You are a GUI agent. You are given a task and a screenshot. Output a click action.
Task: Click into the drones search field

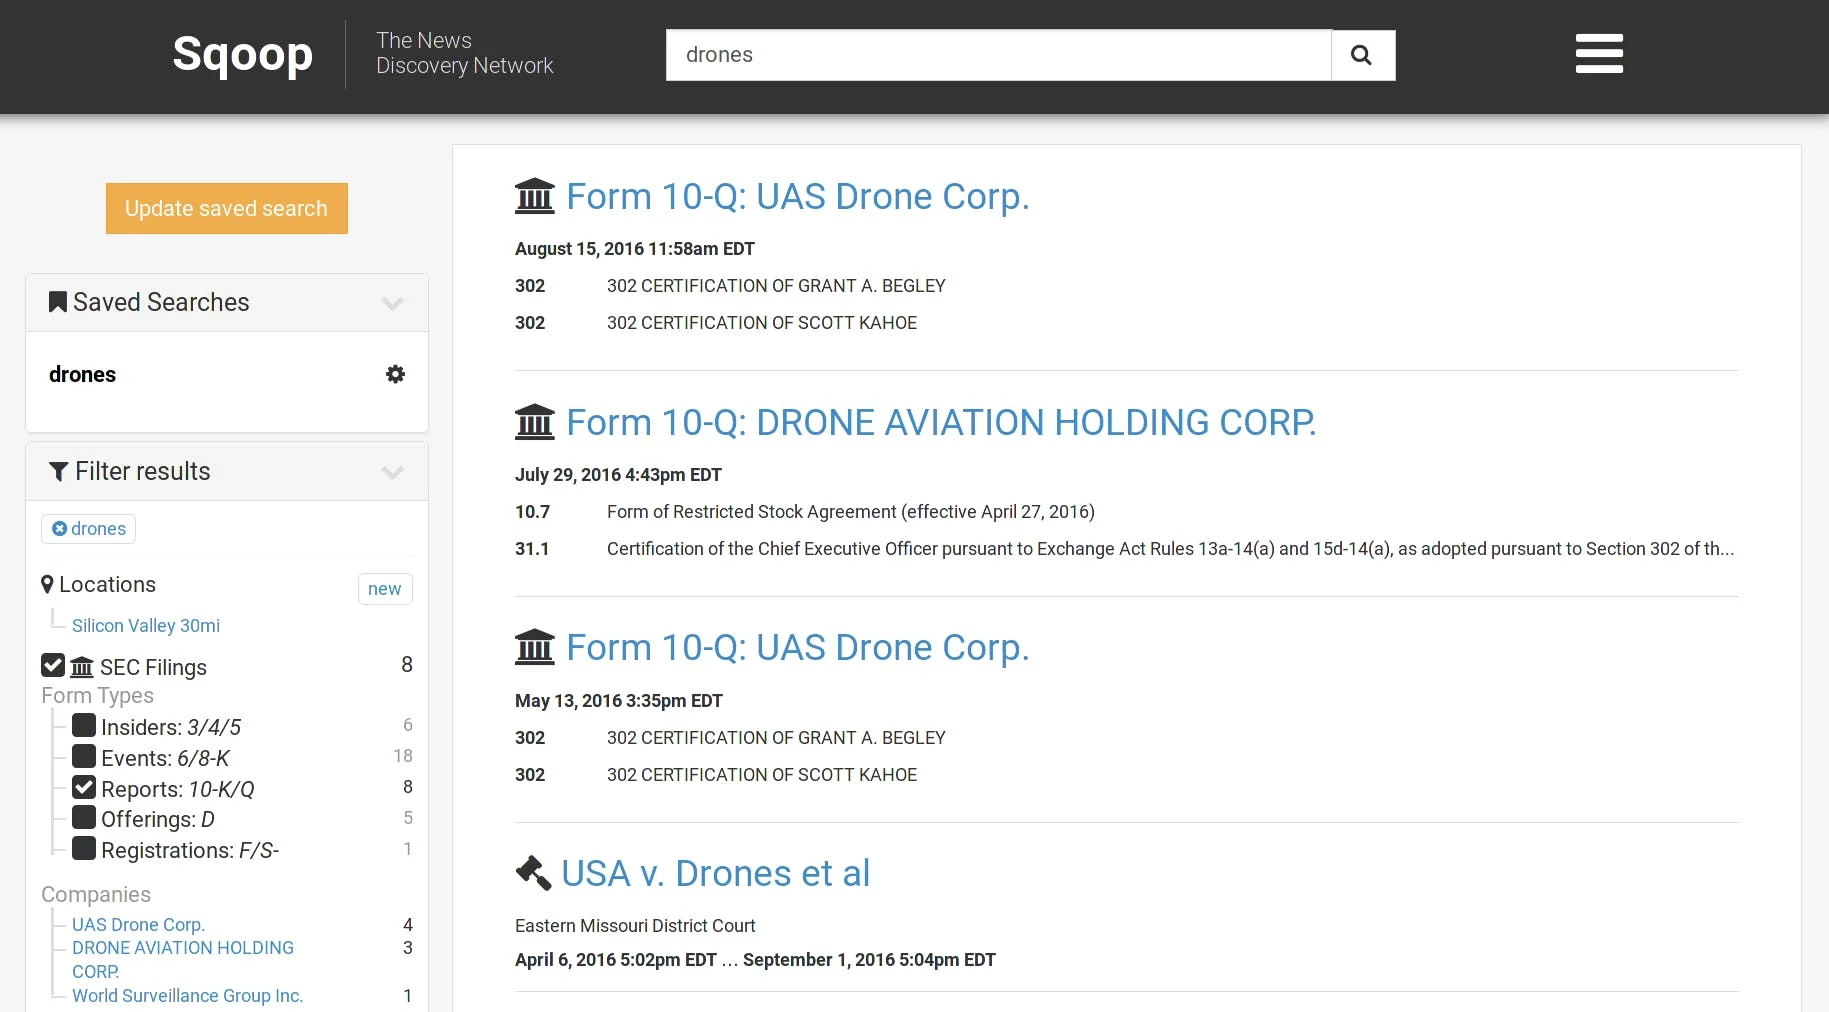997,55
